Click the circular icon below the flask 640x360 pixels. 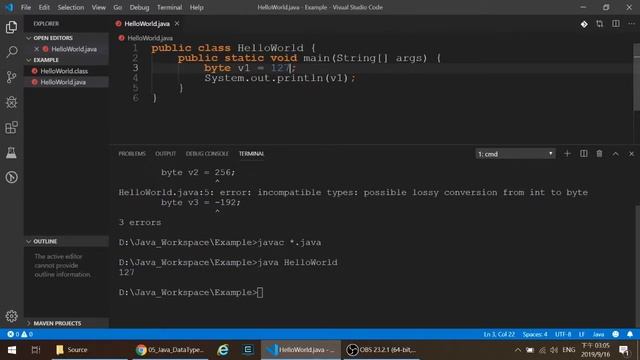[11, 177]
